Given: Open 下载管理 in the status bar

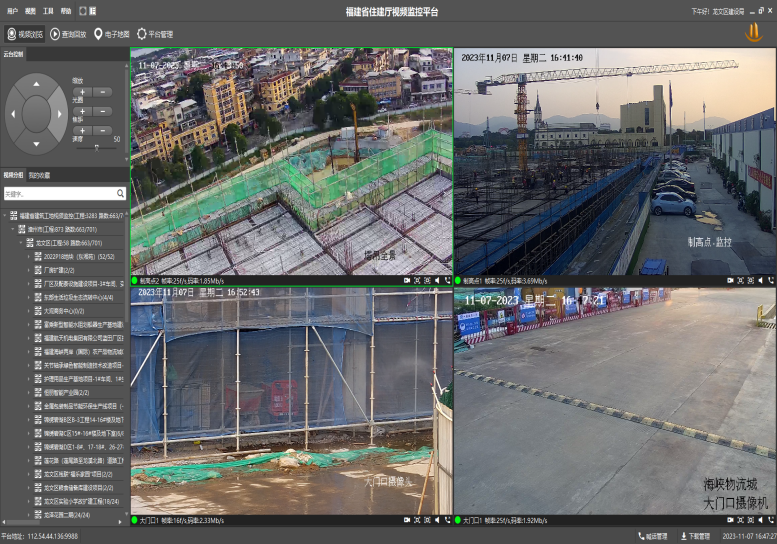Looking at the screenshot, I should pos(695,536).
